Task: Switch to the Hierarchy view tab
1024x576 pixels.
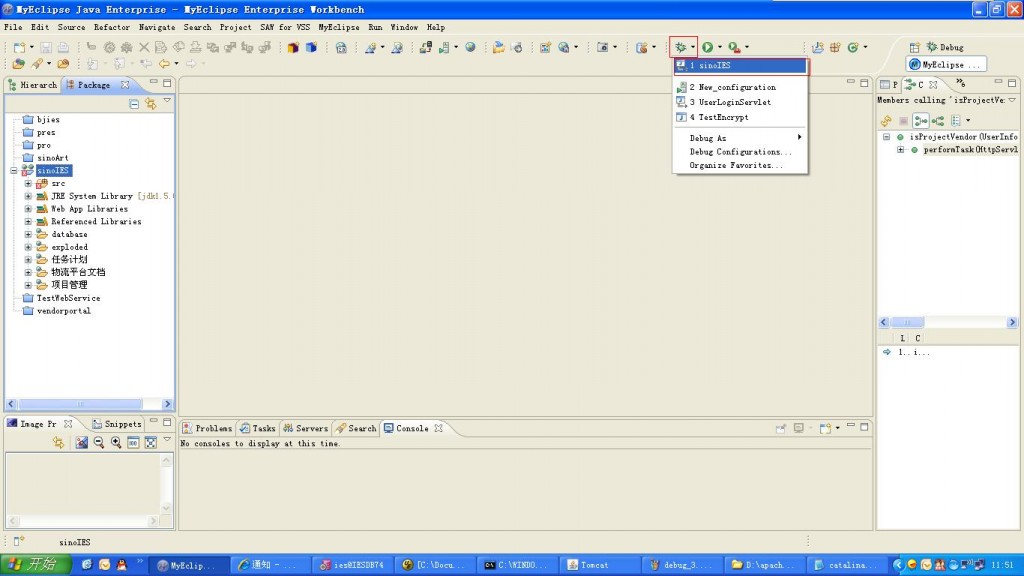Action: click(x=33, y=85)
